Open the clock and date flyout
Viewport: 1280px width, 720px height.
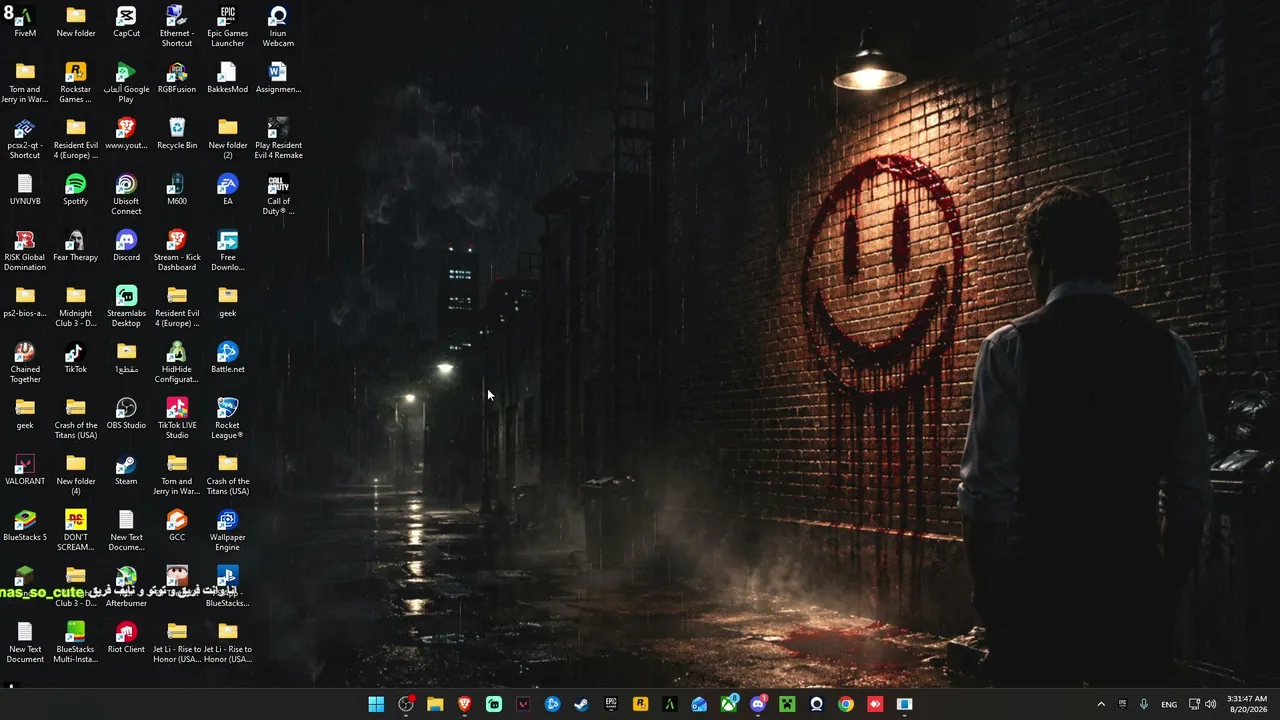[1247, 704]
